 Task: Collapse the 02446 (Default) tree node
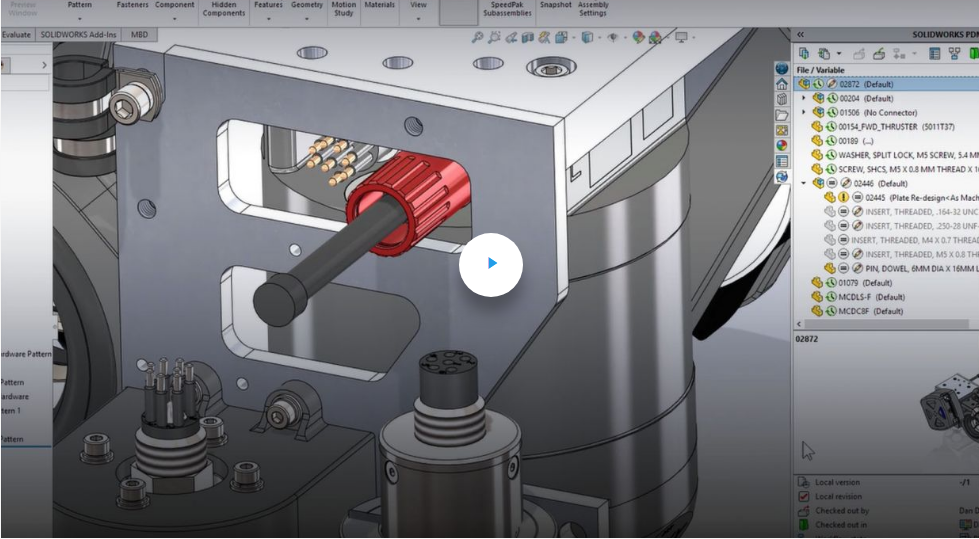point(804,183)
